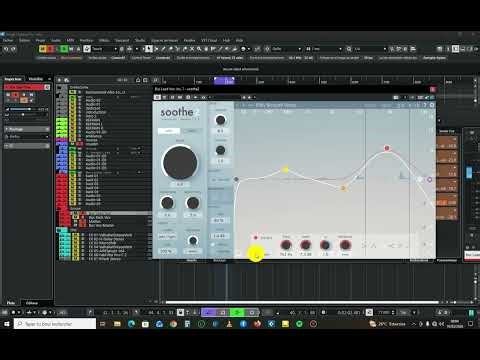Open the Grille snap type dropdown

coord(286,49)
